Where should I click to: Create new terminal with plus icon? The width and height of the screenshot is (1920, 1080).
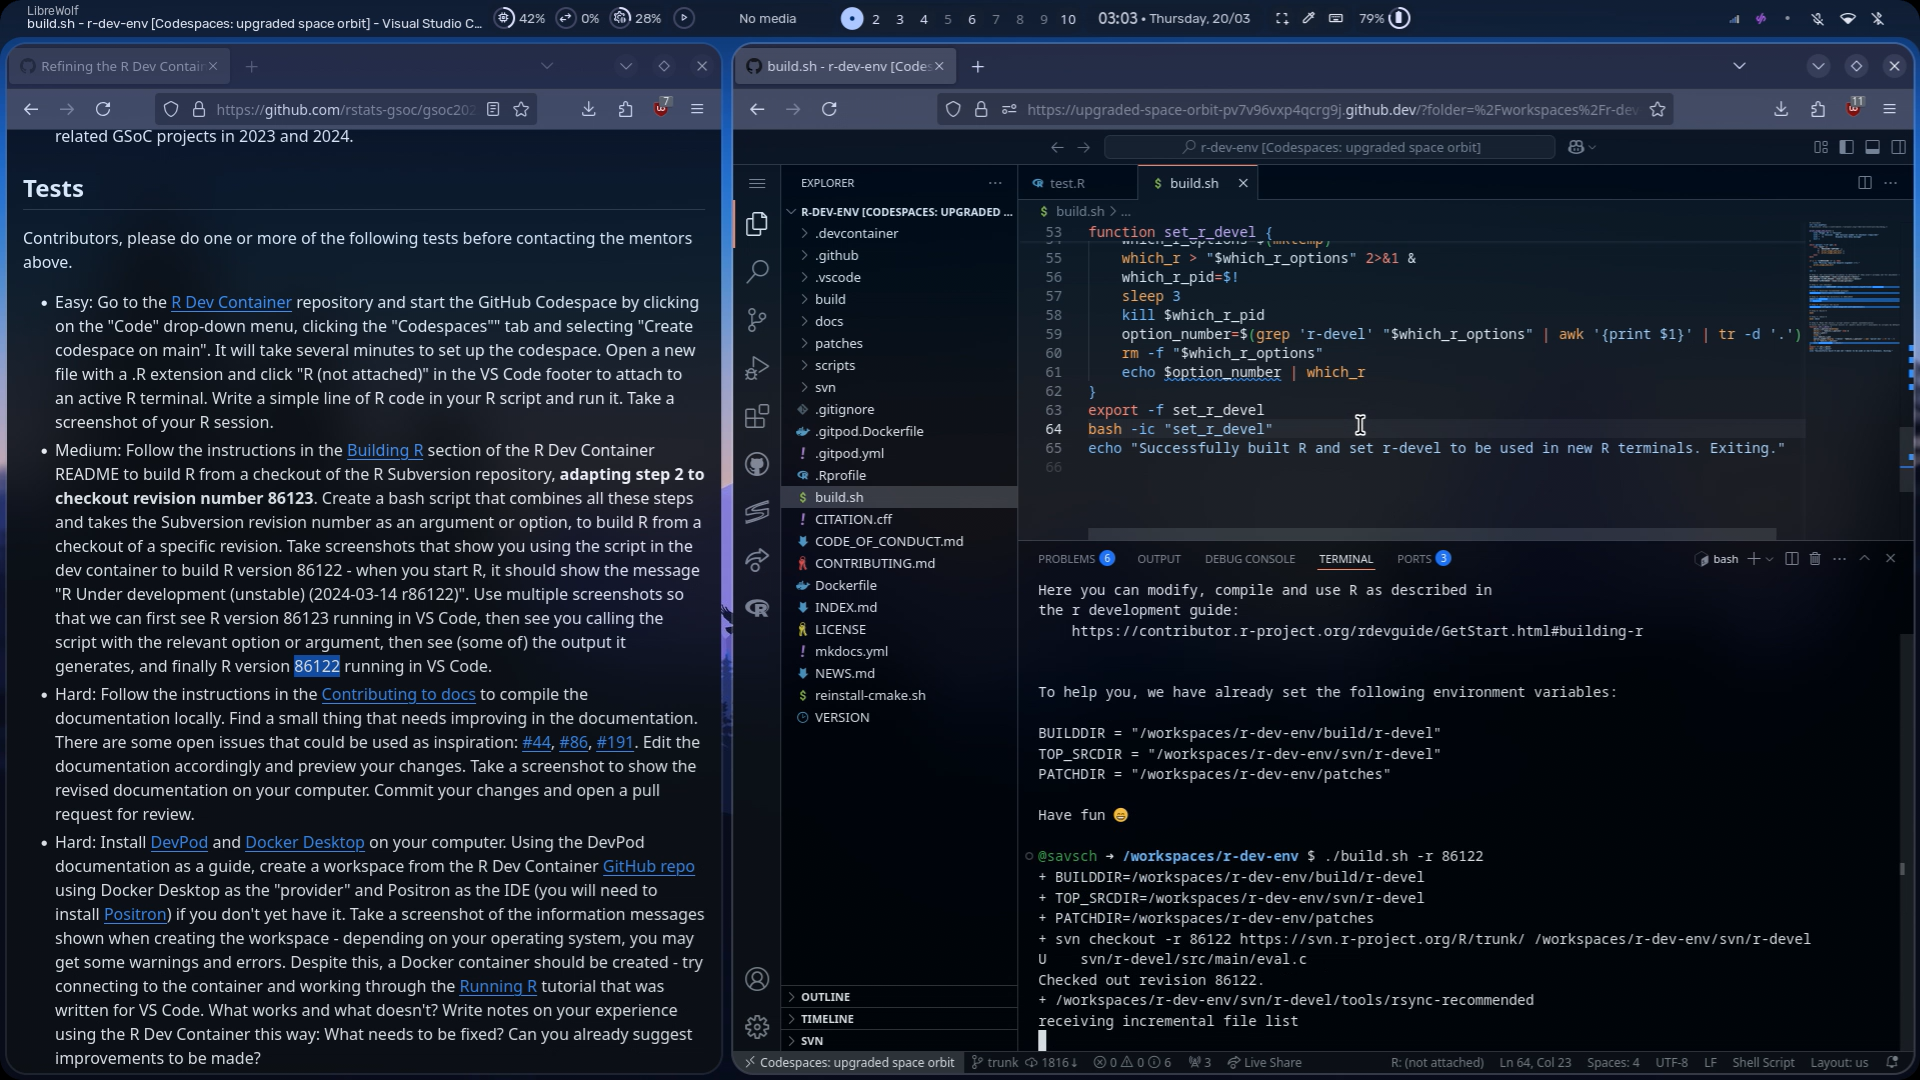[x=1752, y=559]
